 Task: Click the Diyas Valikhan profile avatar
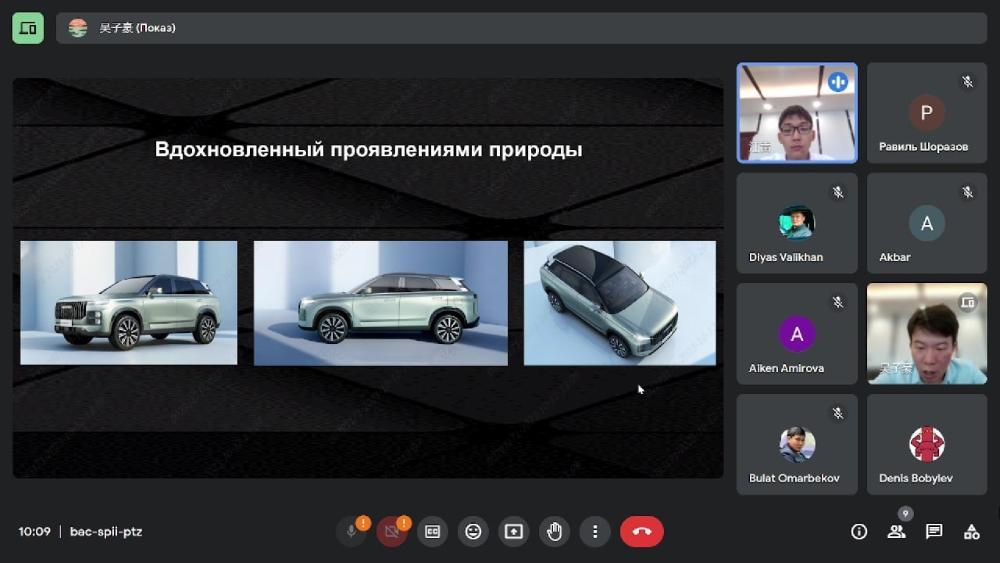pyautogui.click(x=797, y=223)
